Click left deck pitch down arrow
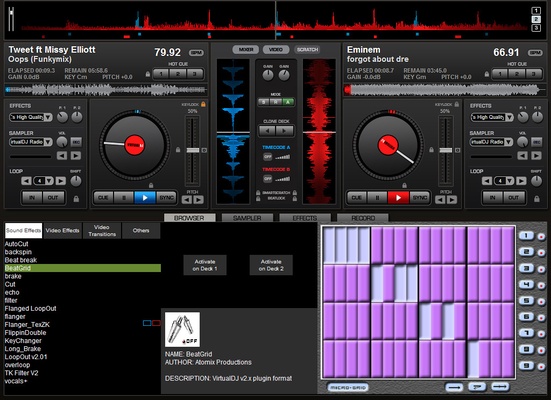The width and height of the screenshot is (551, 400). [187, 200]
